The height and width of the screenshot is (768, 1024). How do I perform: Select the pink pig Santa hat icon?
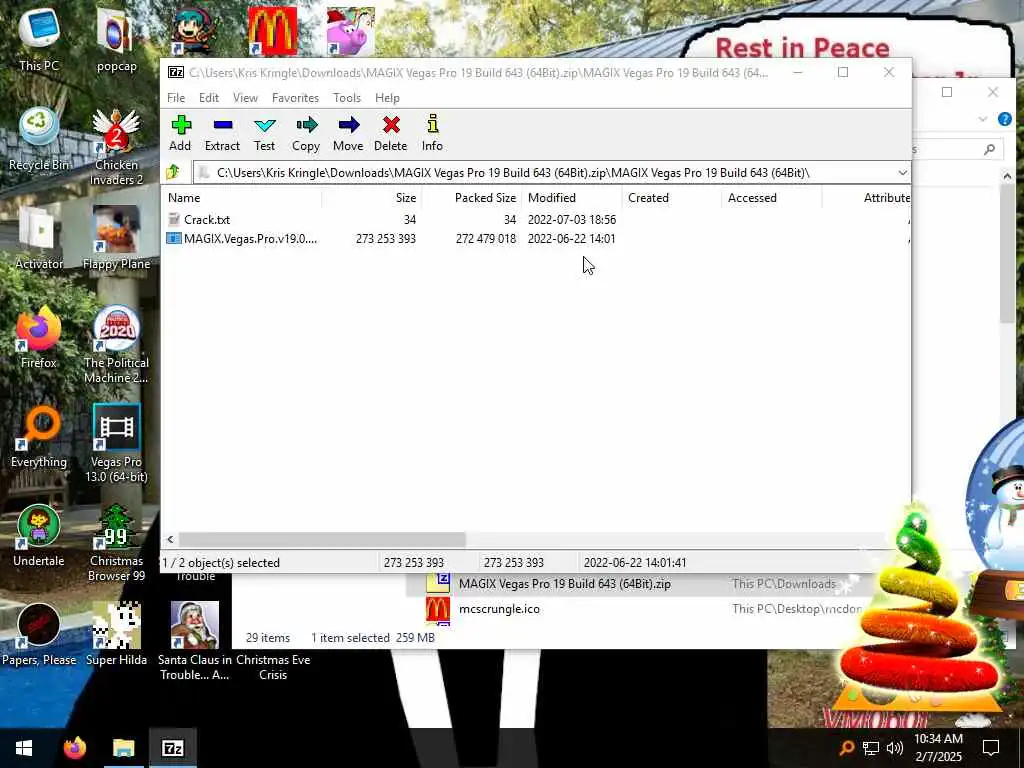(351, 31)
